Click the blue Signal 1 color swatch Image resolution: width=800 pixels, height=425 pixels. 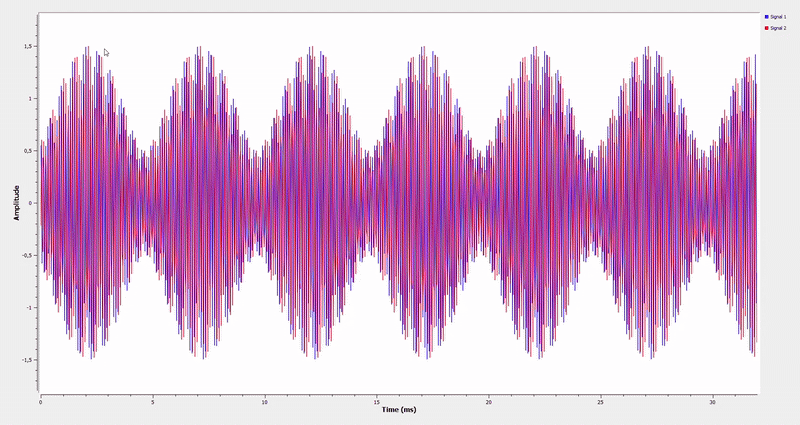click(x=766, y=17)
